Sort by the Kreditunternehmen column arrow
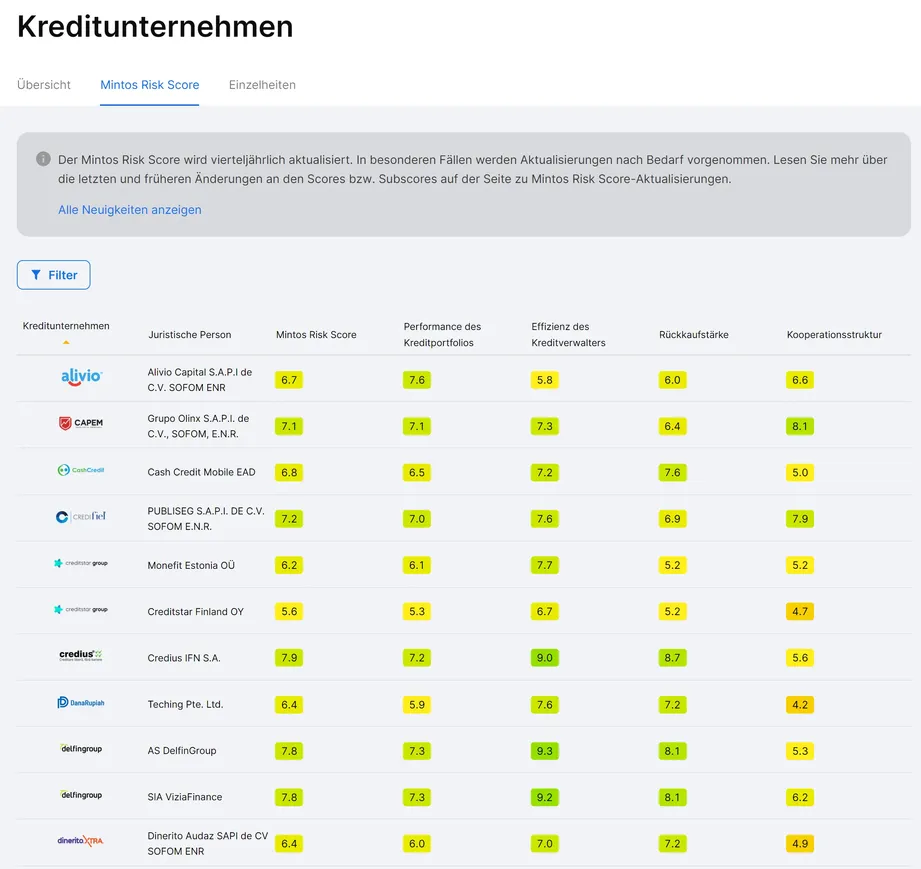The width and height of the screenshot is (921, 869). (x=66, y=342)
